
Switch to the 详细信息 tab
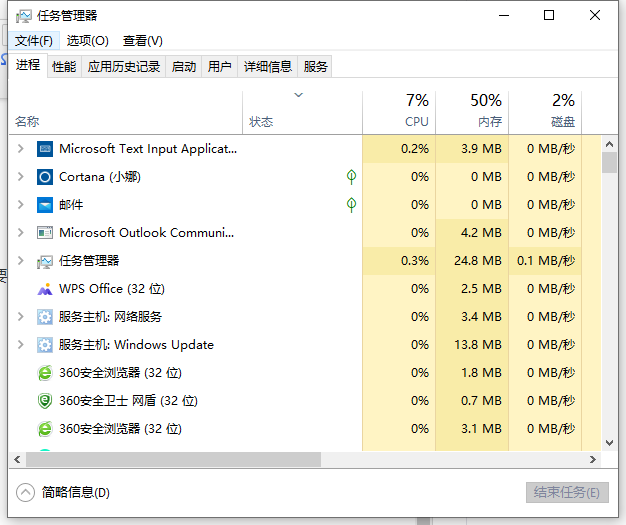267,66
